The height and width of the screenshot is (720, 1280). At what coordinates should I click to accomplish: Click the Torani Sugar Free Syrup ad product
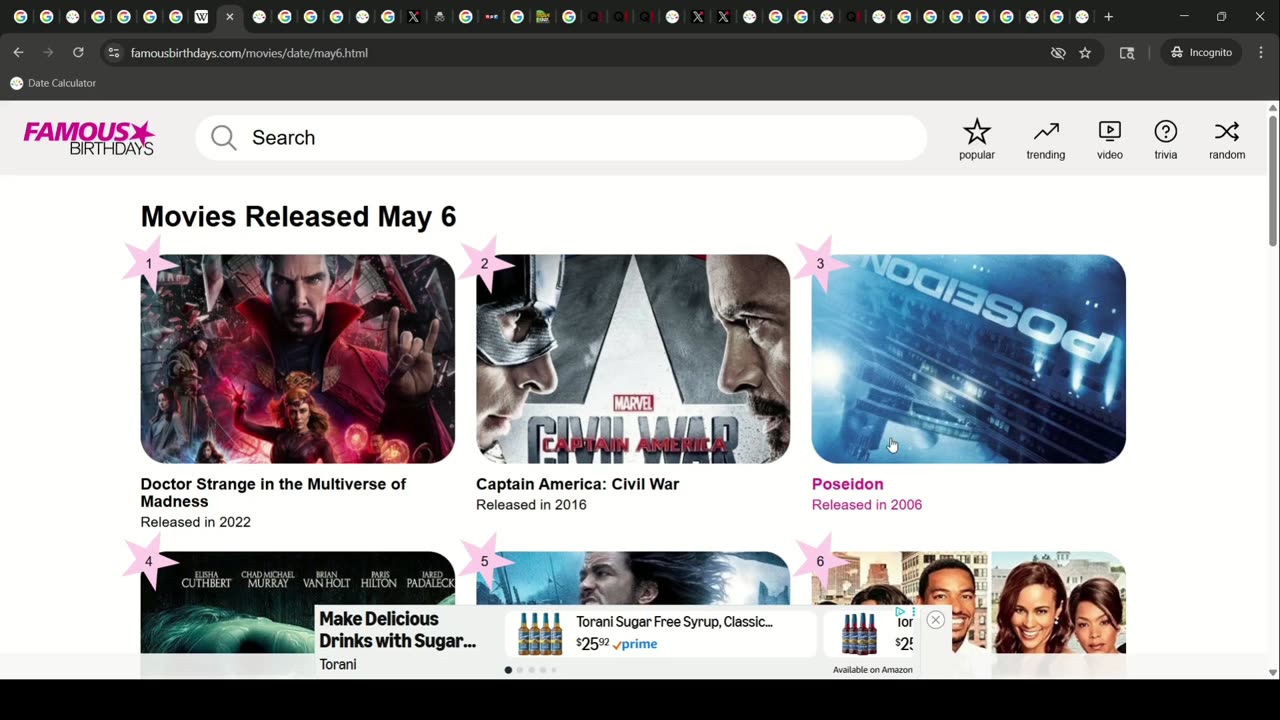(x=661, y=633)
